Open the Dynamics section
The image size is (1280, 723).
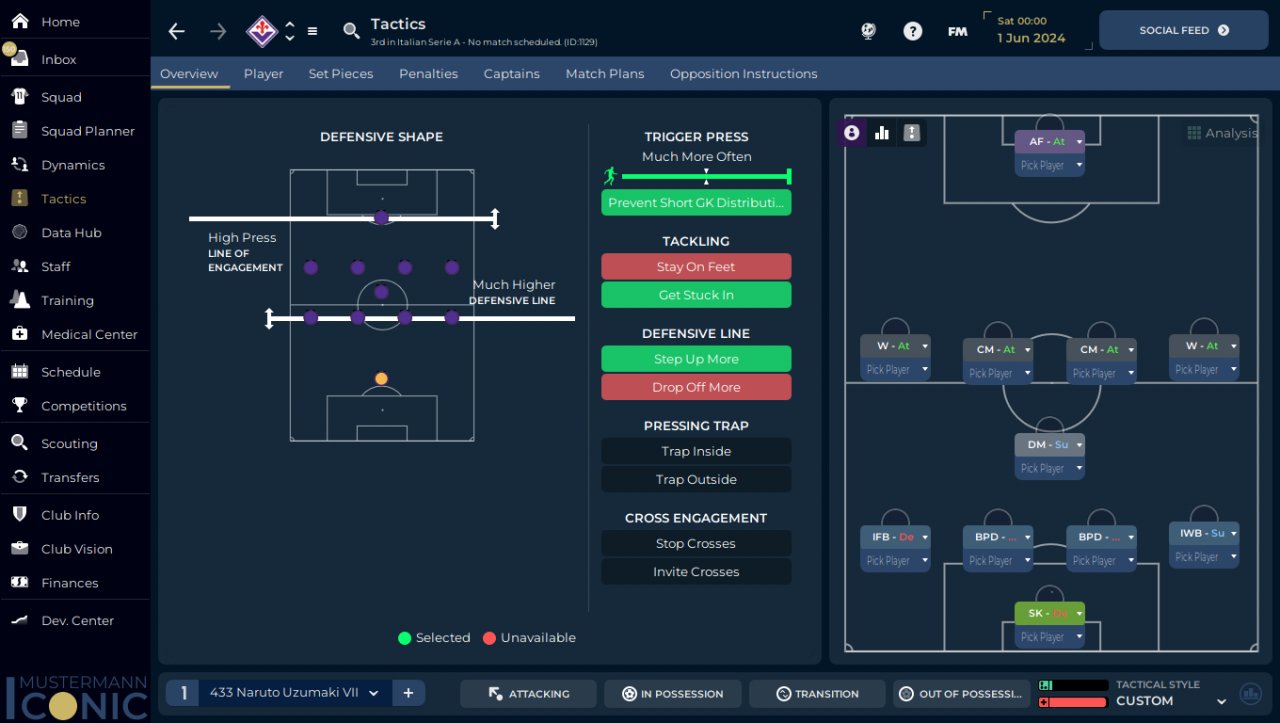[72, 165]
